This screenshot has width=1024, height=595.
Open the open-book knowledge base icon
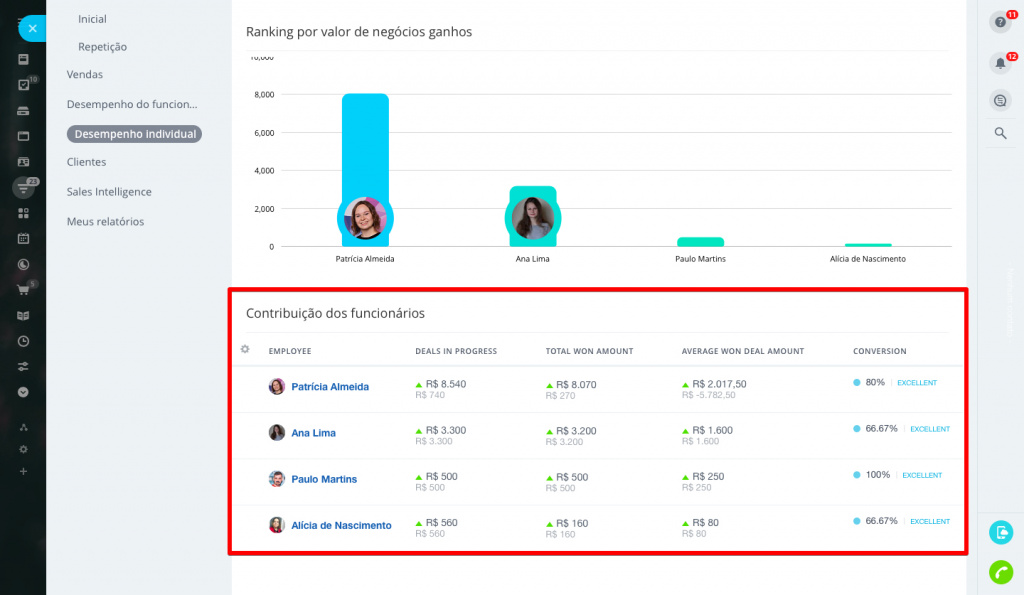pyautogui.click(x=24, y=316)
